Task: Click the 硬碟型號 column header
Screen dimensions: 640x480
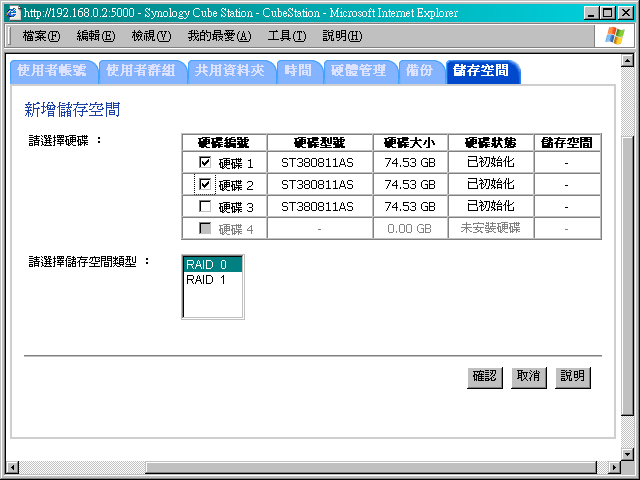Action: click(320, 143)
